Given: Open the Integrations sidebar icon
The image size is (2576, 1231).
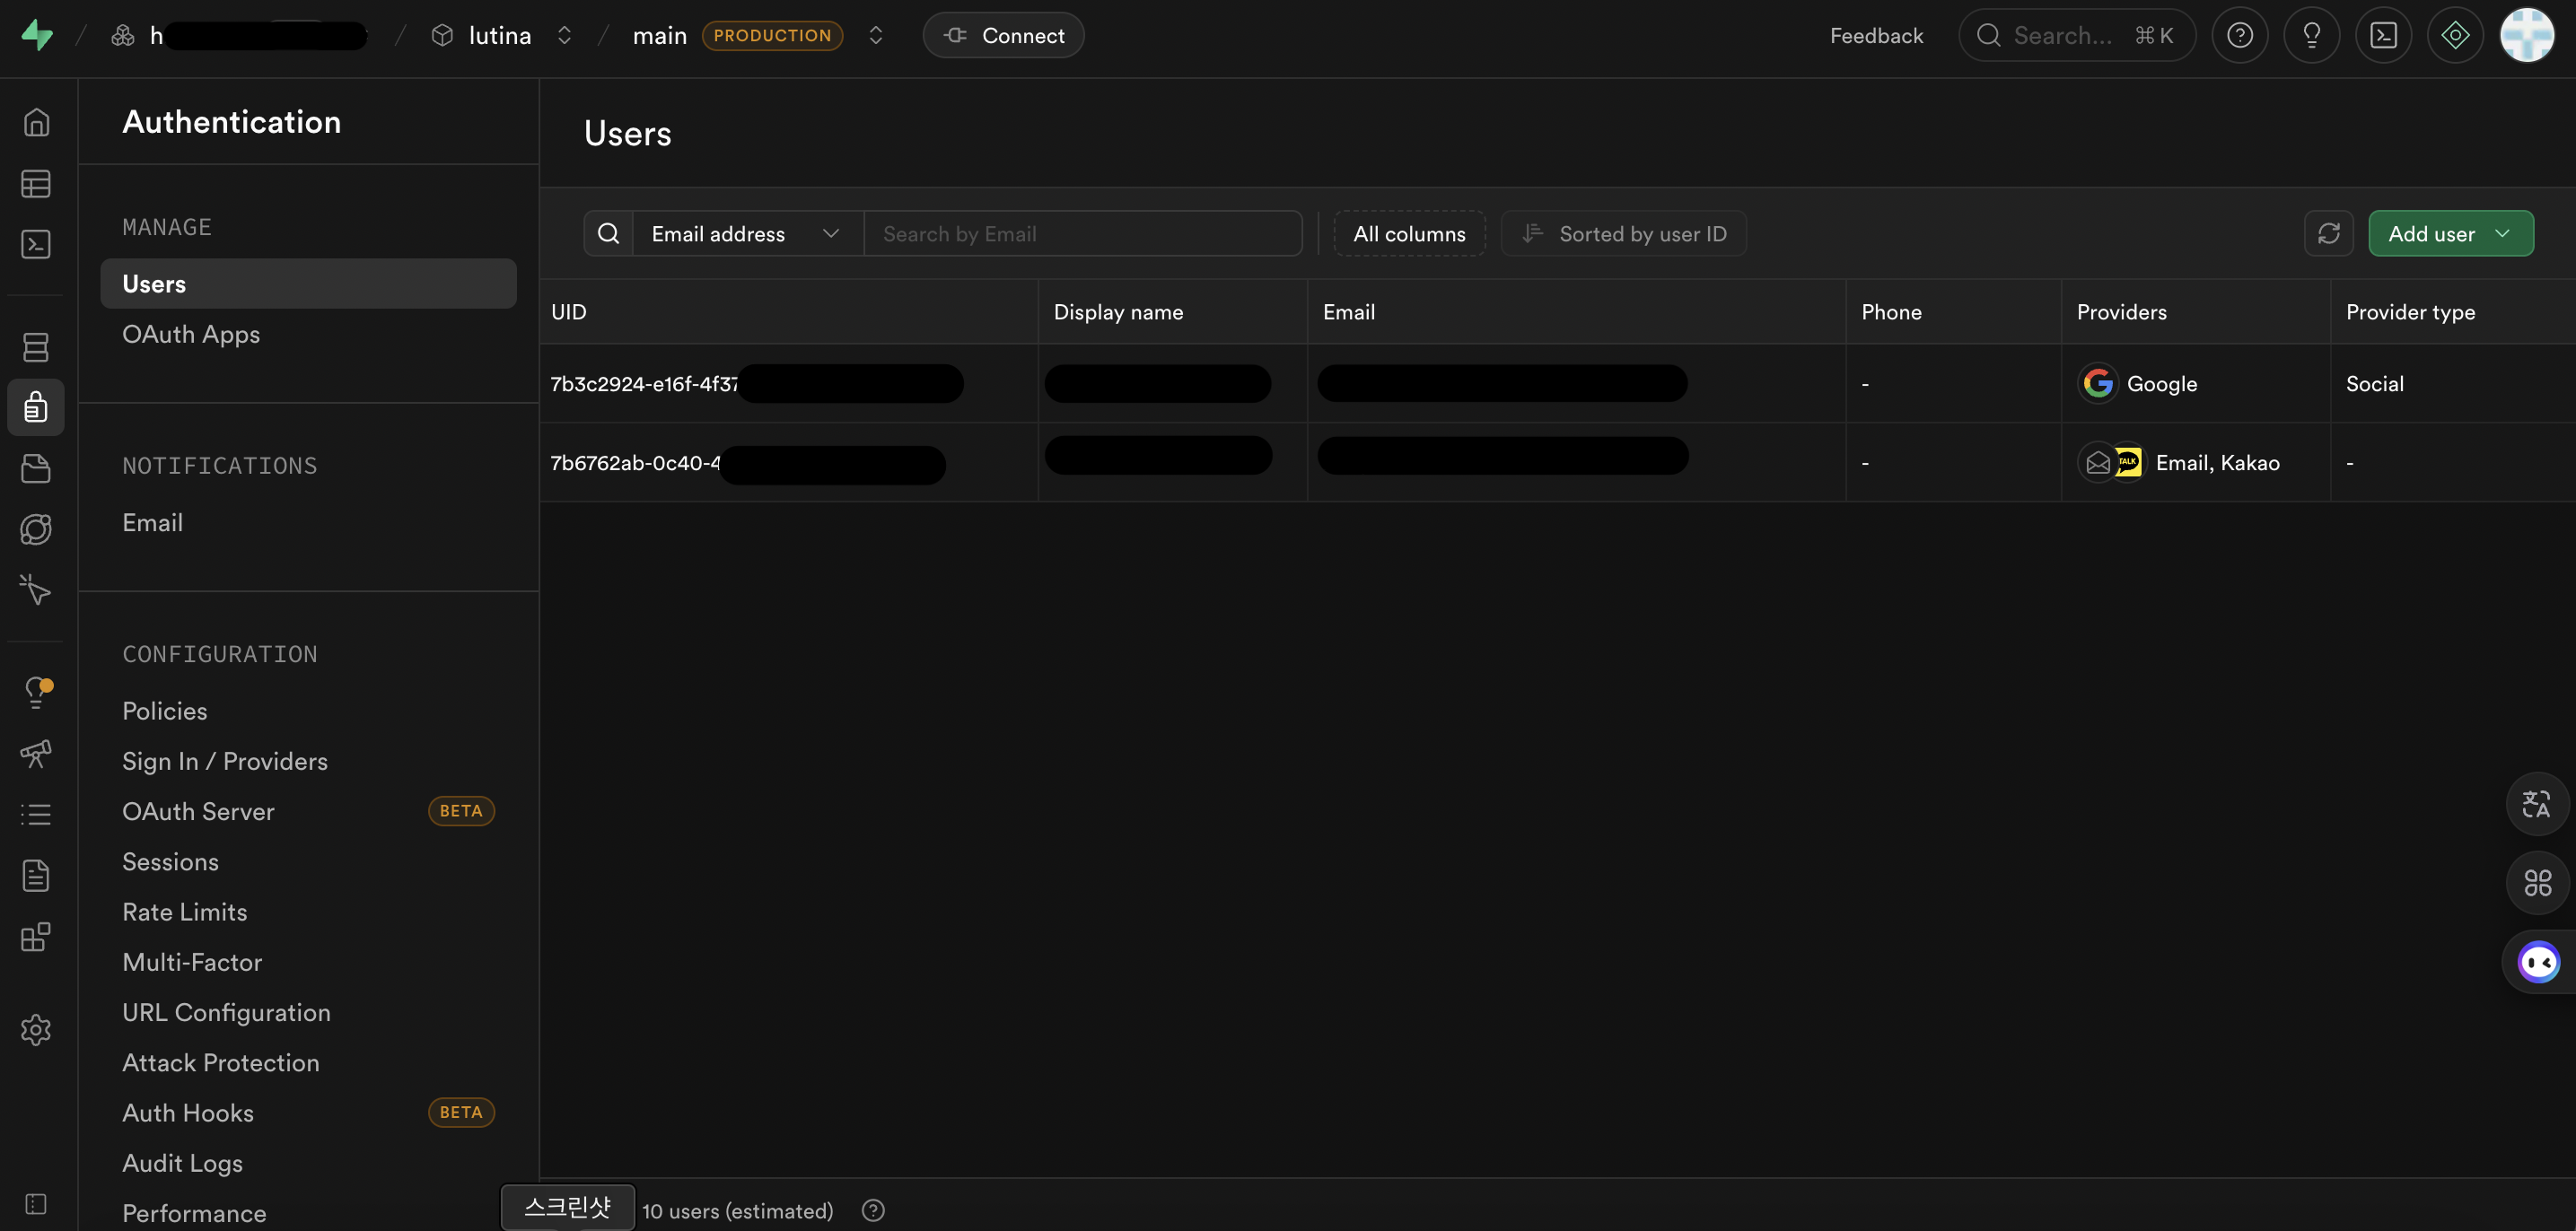Looking at the screenshot, I should coord(36,937).
